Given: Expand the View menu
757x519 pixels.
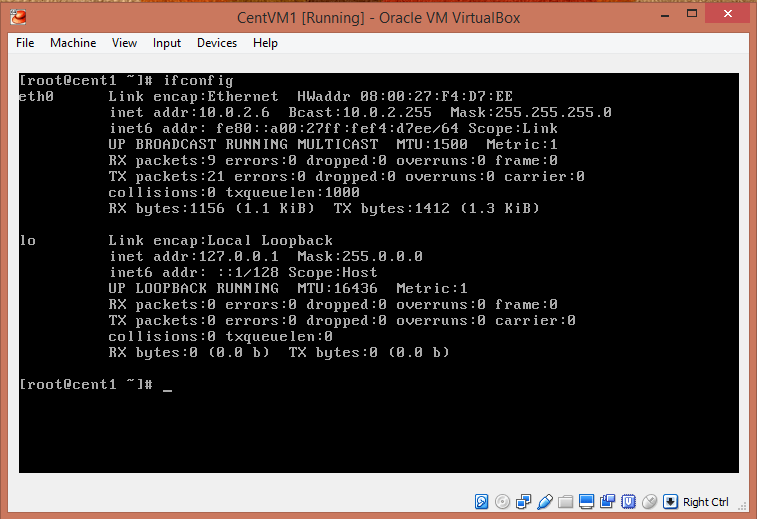Looking at the screenshot, I should coord(125,43).
